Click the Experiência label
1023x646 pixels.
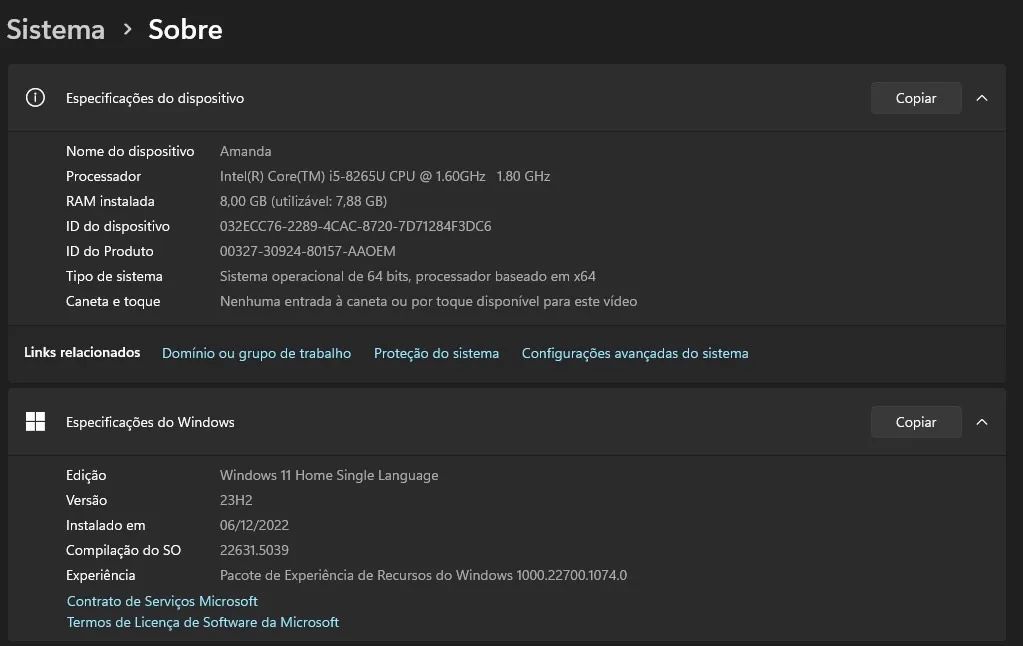pos(100,575)
